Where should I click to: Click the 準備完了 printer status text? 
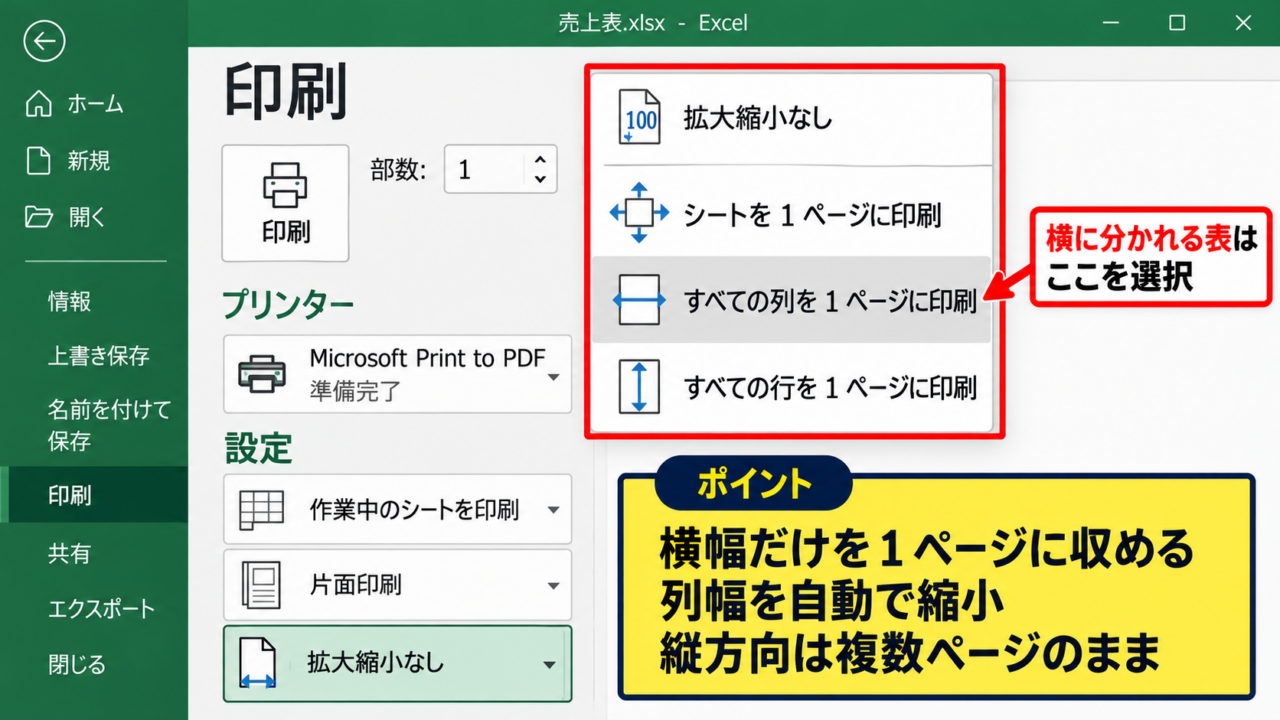[355, 392]
